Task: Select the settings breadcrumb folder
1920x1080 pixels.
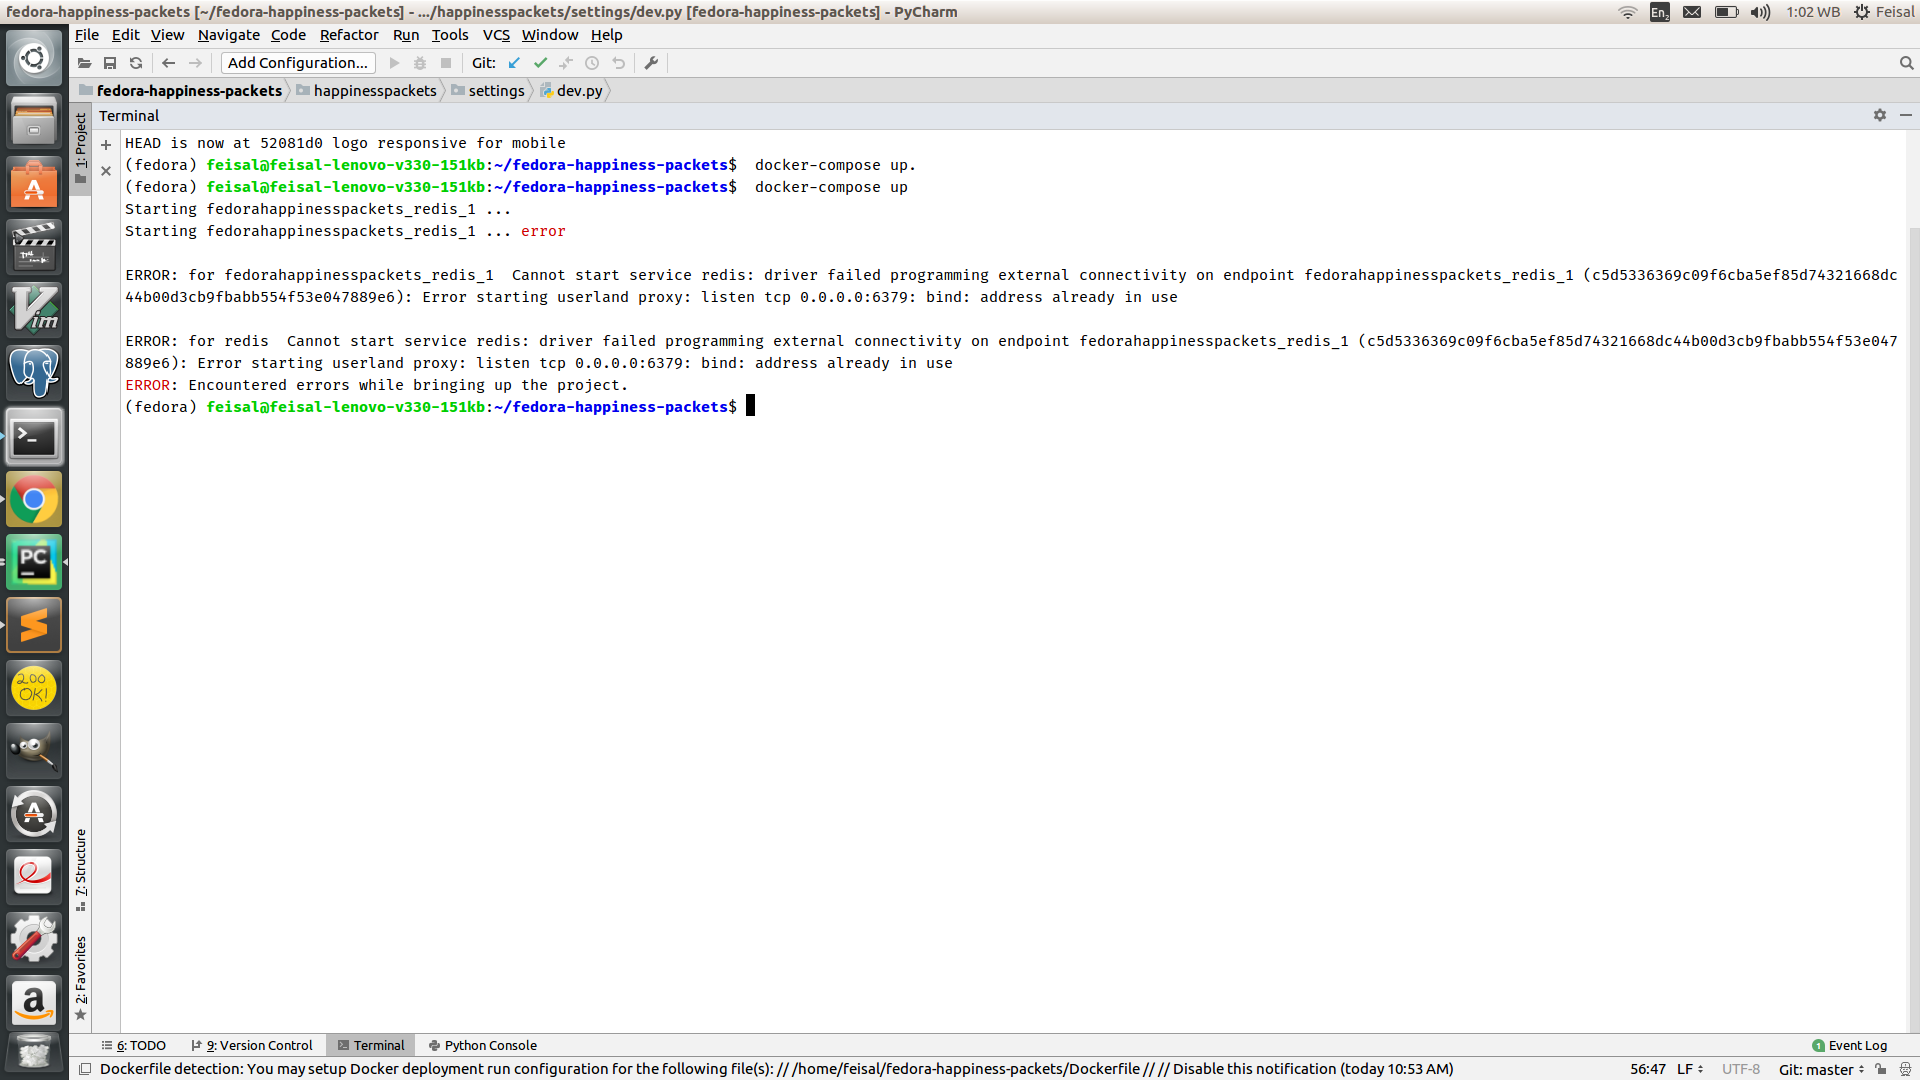Action: [488, 91]
